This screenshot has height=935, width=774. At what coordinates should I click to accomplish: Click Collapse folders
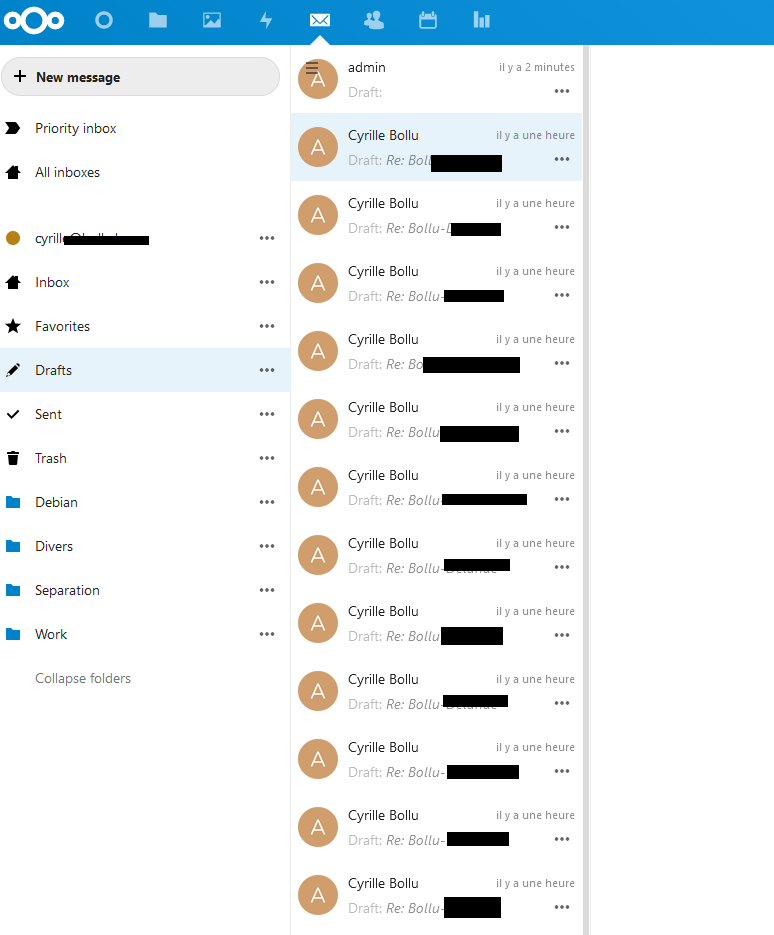(83, 678)
